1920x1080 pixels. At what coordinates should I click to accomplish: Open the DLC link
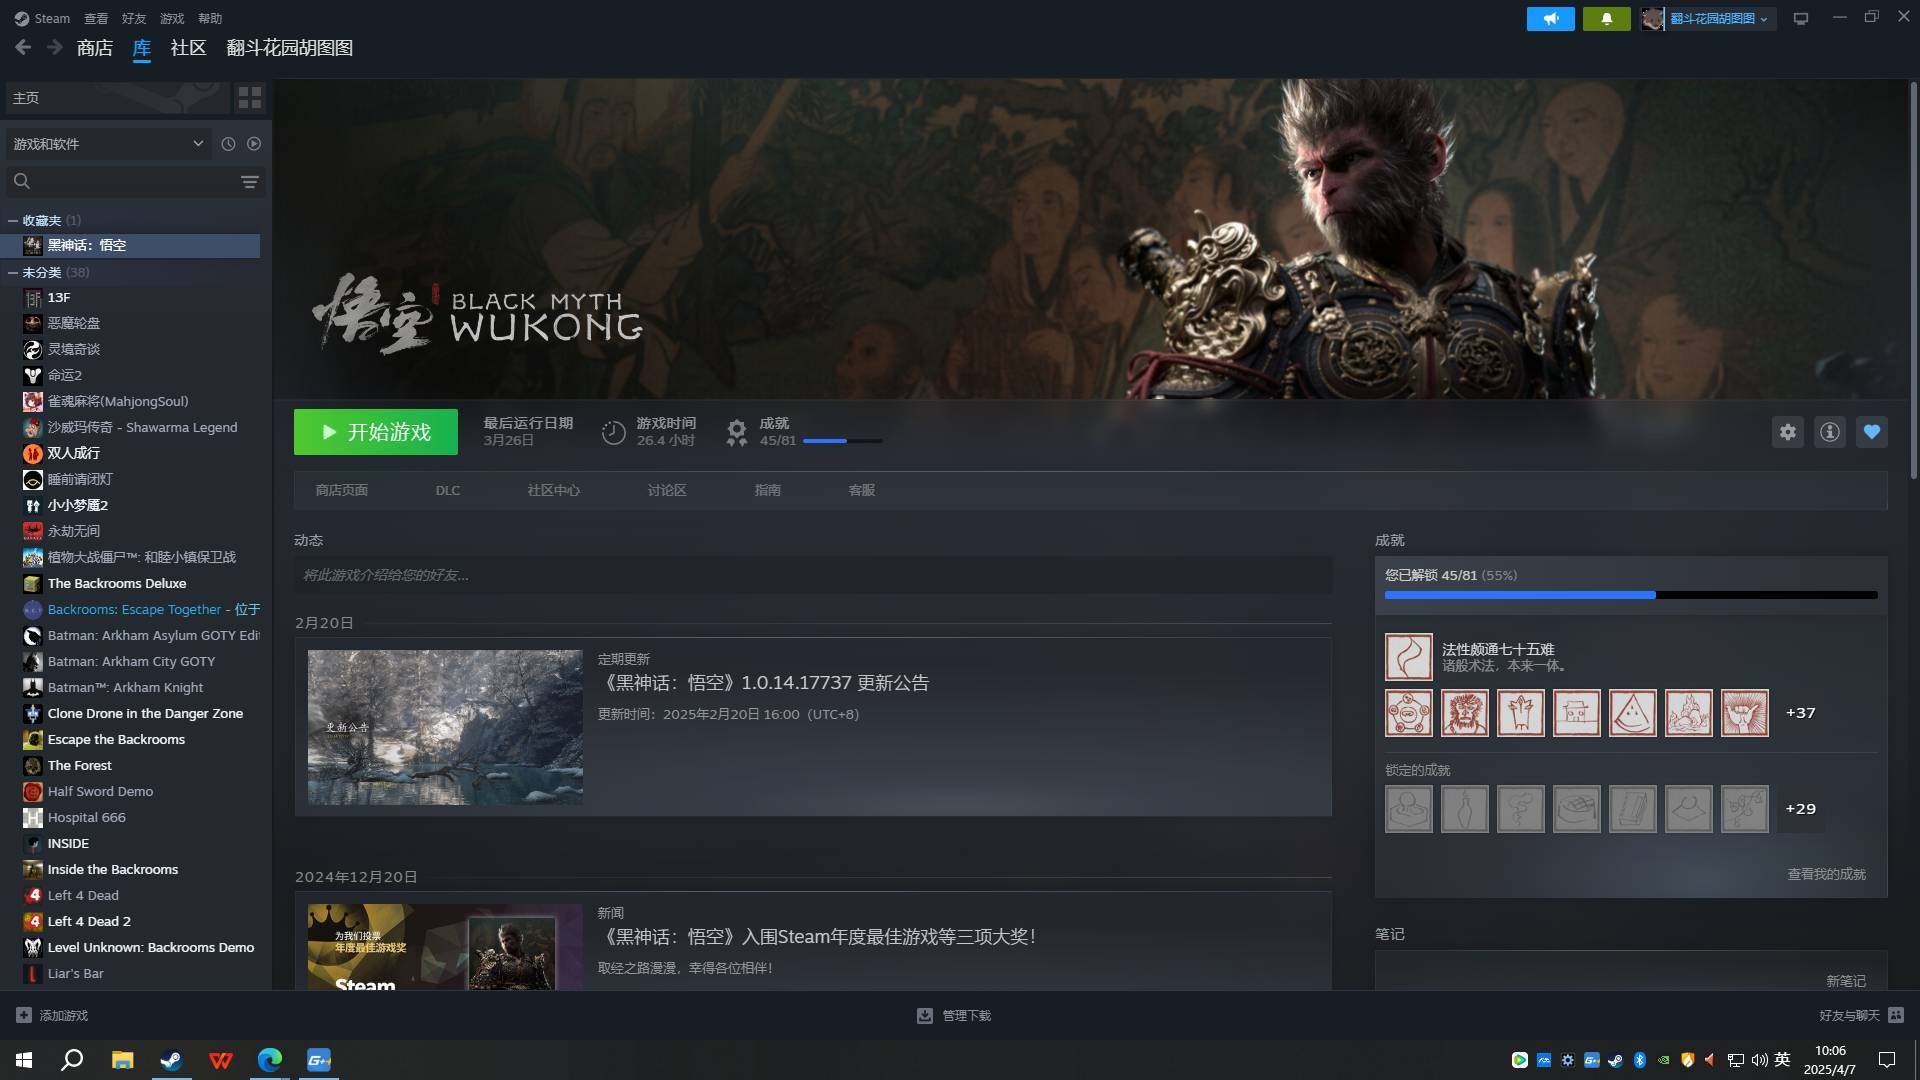(x=448, y=490)
